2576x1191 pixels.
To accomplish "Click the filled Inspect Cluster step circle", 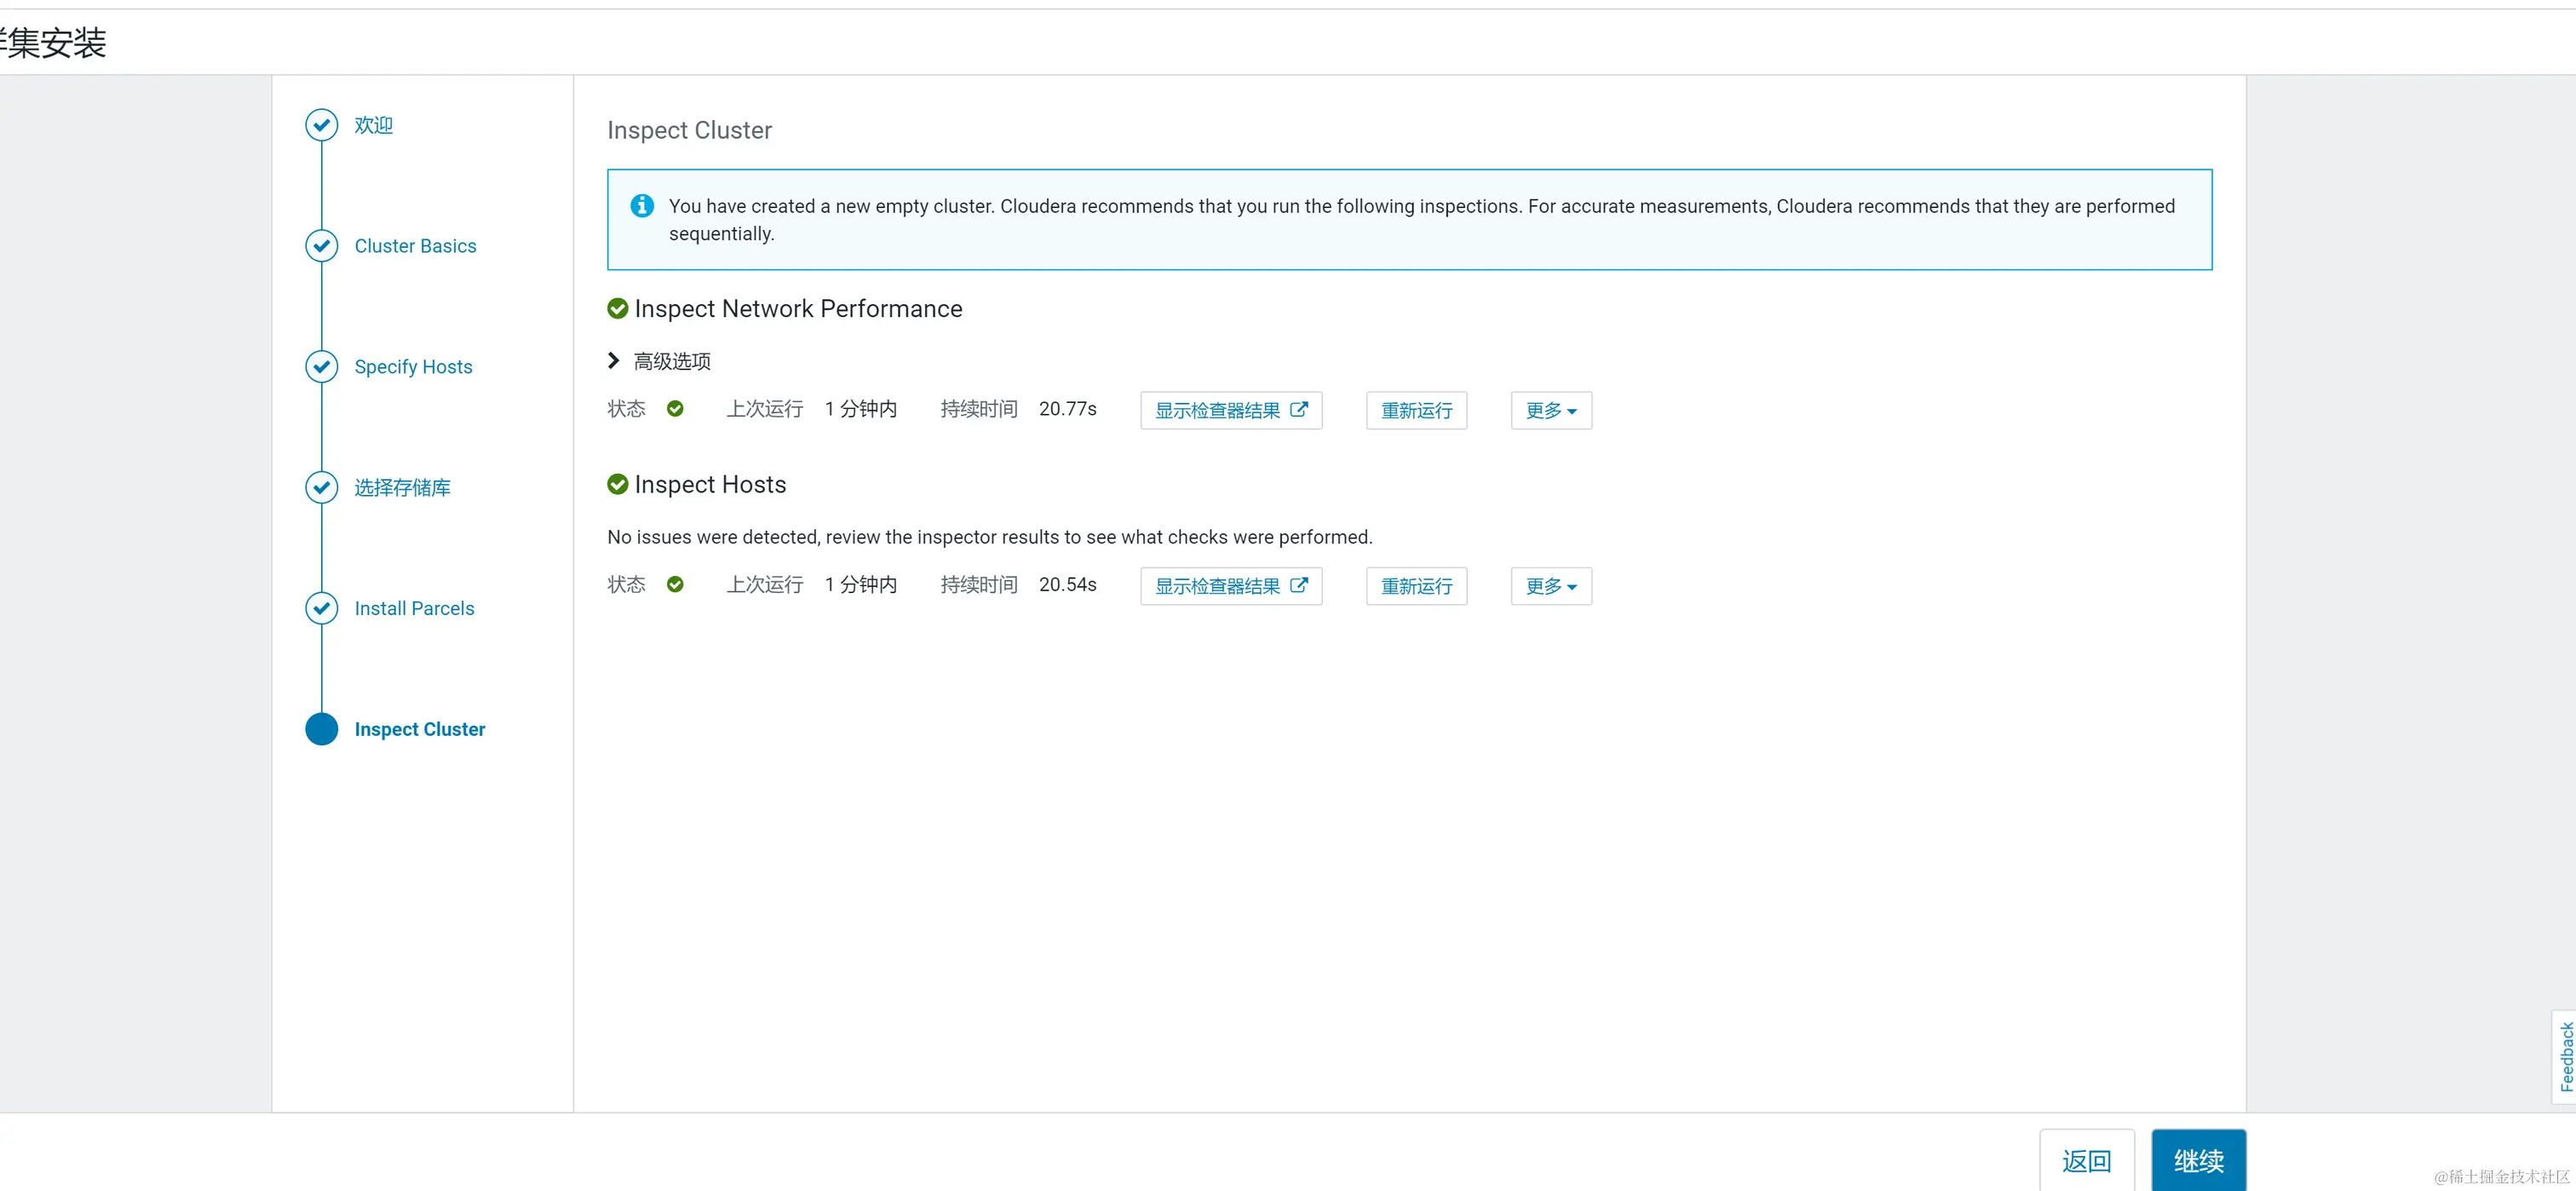I will [x=321, y=729].
